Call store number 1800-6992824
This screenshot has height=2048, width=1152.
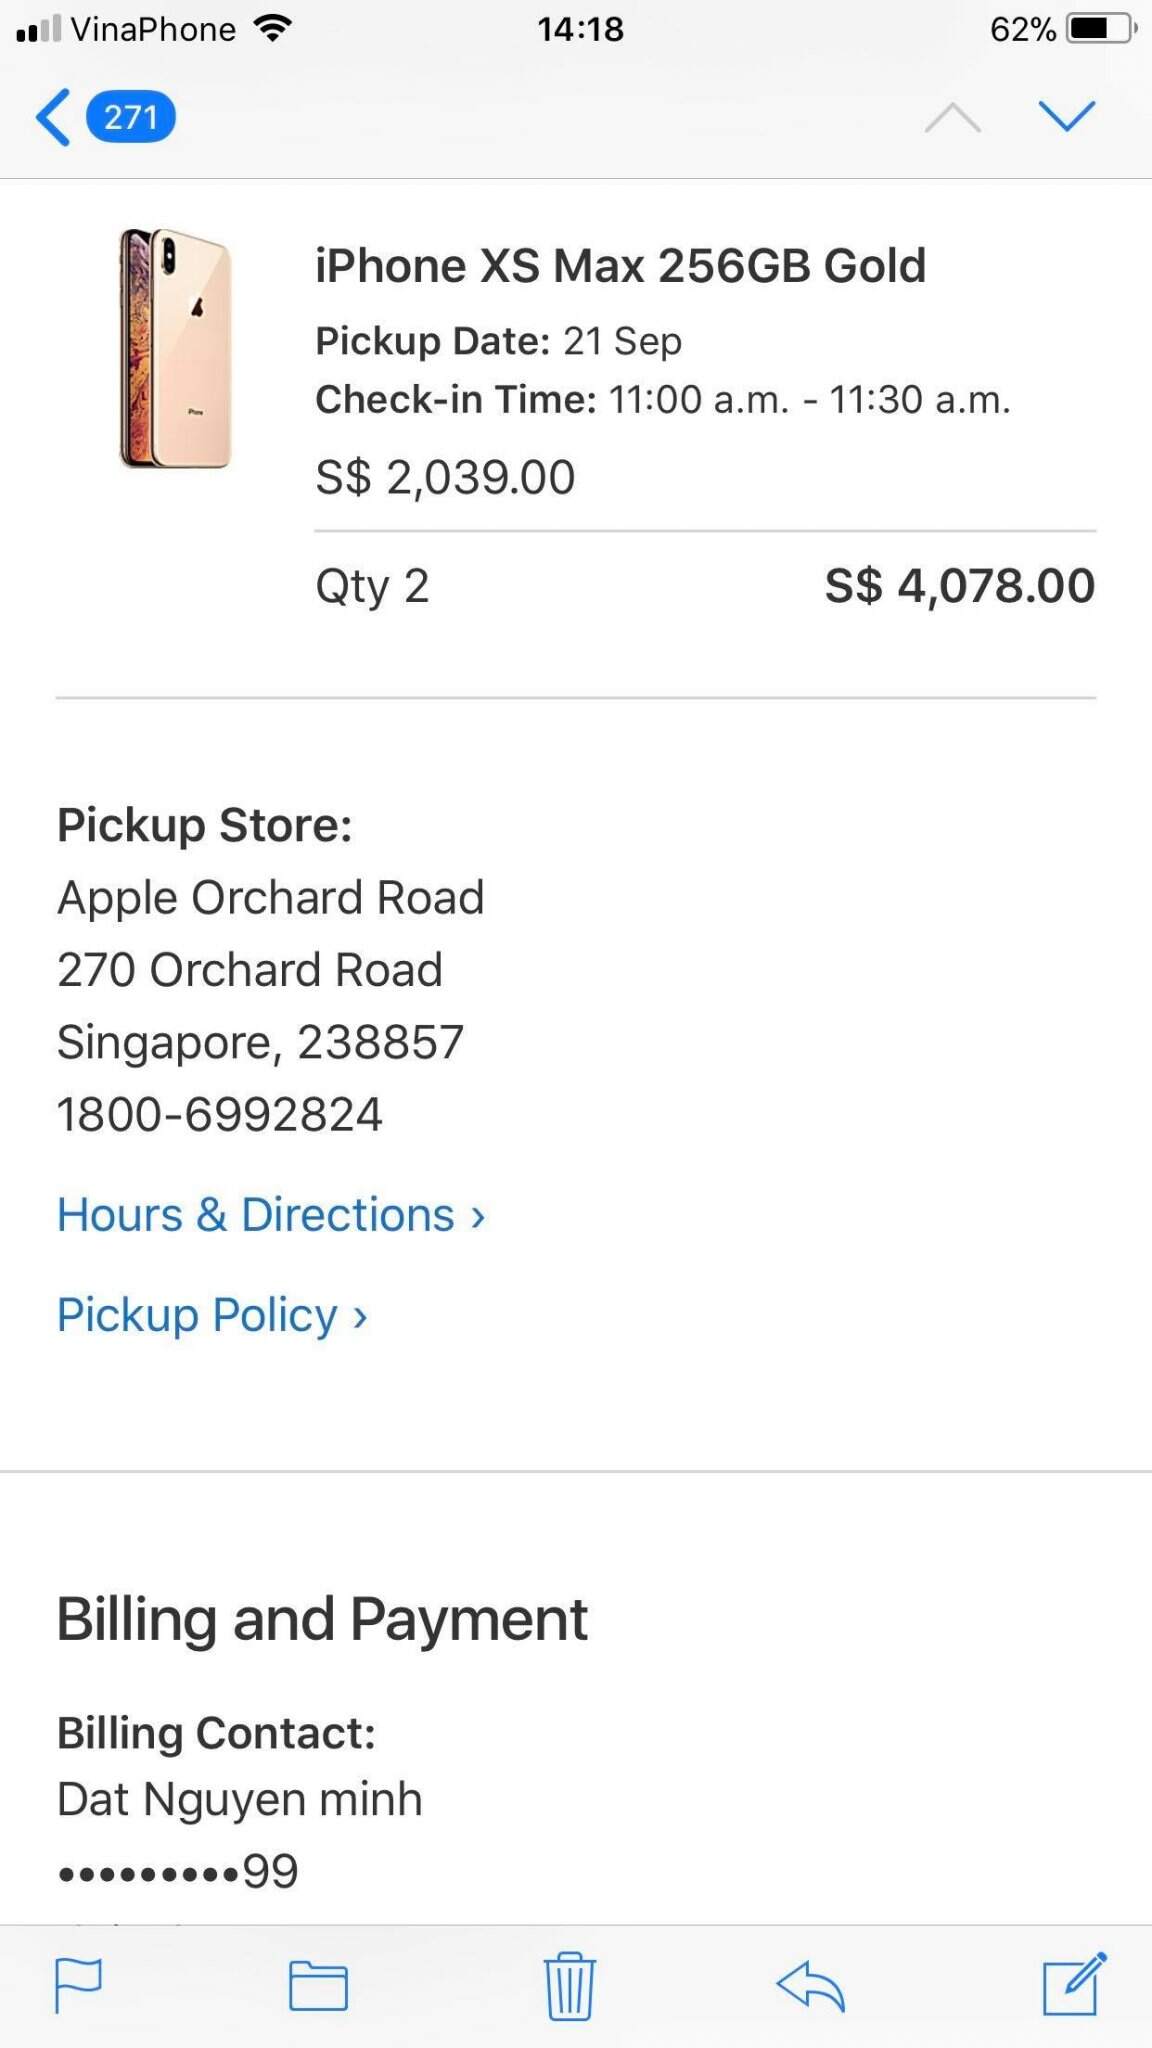click(220, 1114)
